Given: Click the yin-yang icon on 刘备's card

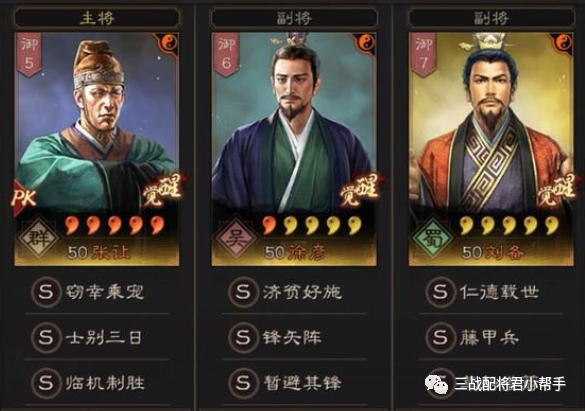Looking at the screenshot, I should pyautogui.click(x=563, y=42).
